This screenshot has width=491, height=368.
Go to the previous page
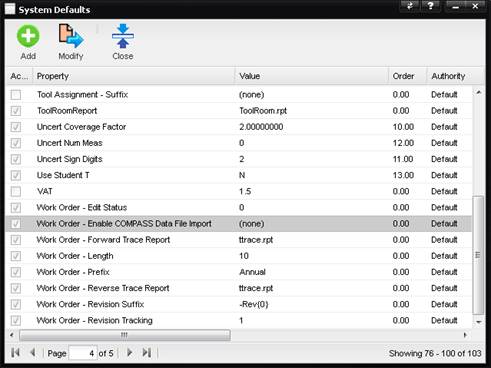point(33,352)
